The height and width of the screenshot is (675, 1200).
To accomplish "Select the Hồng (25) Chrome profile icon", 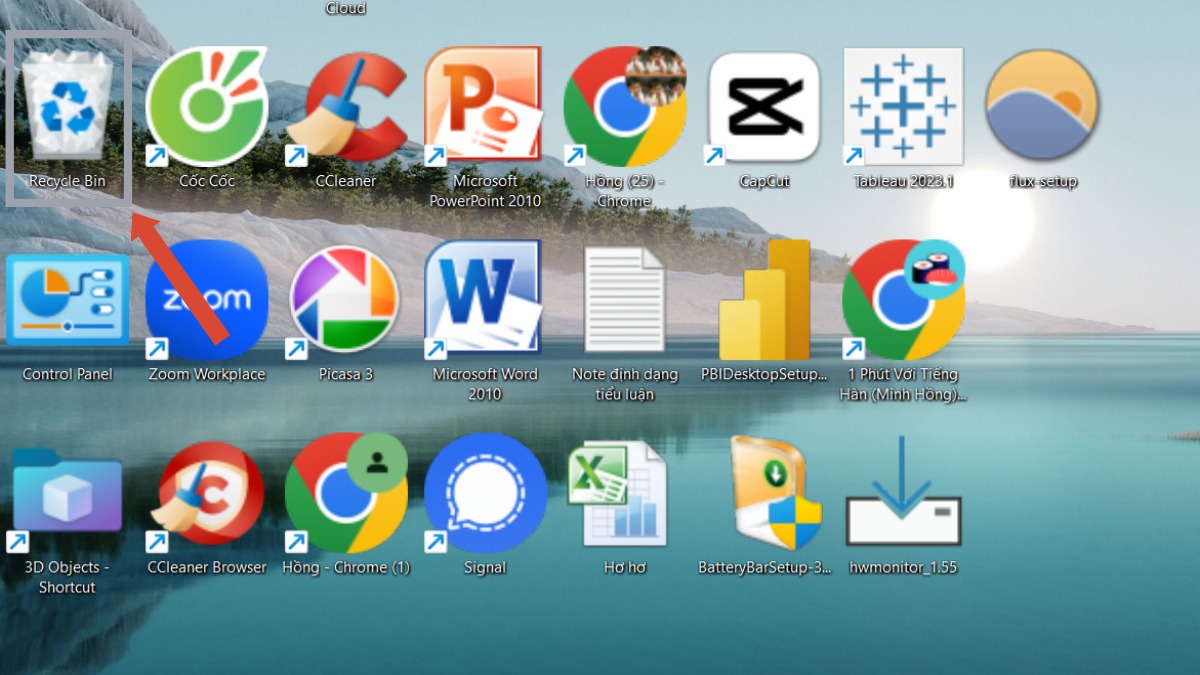I will tap(625, 106).
